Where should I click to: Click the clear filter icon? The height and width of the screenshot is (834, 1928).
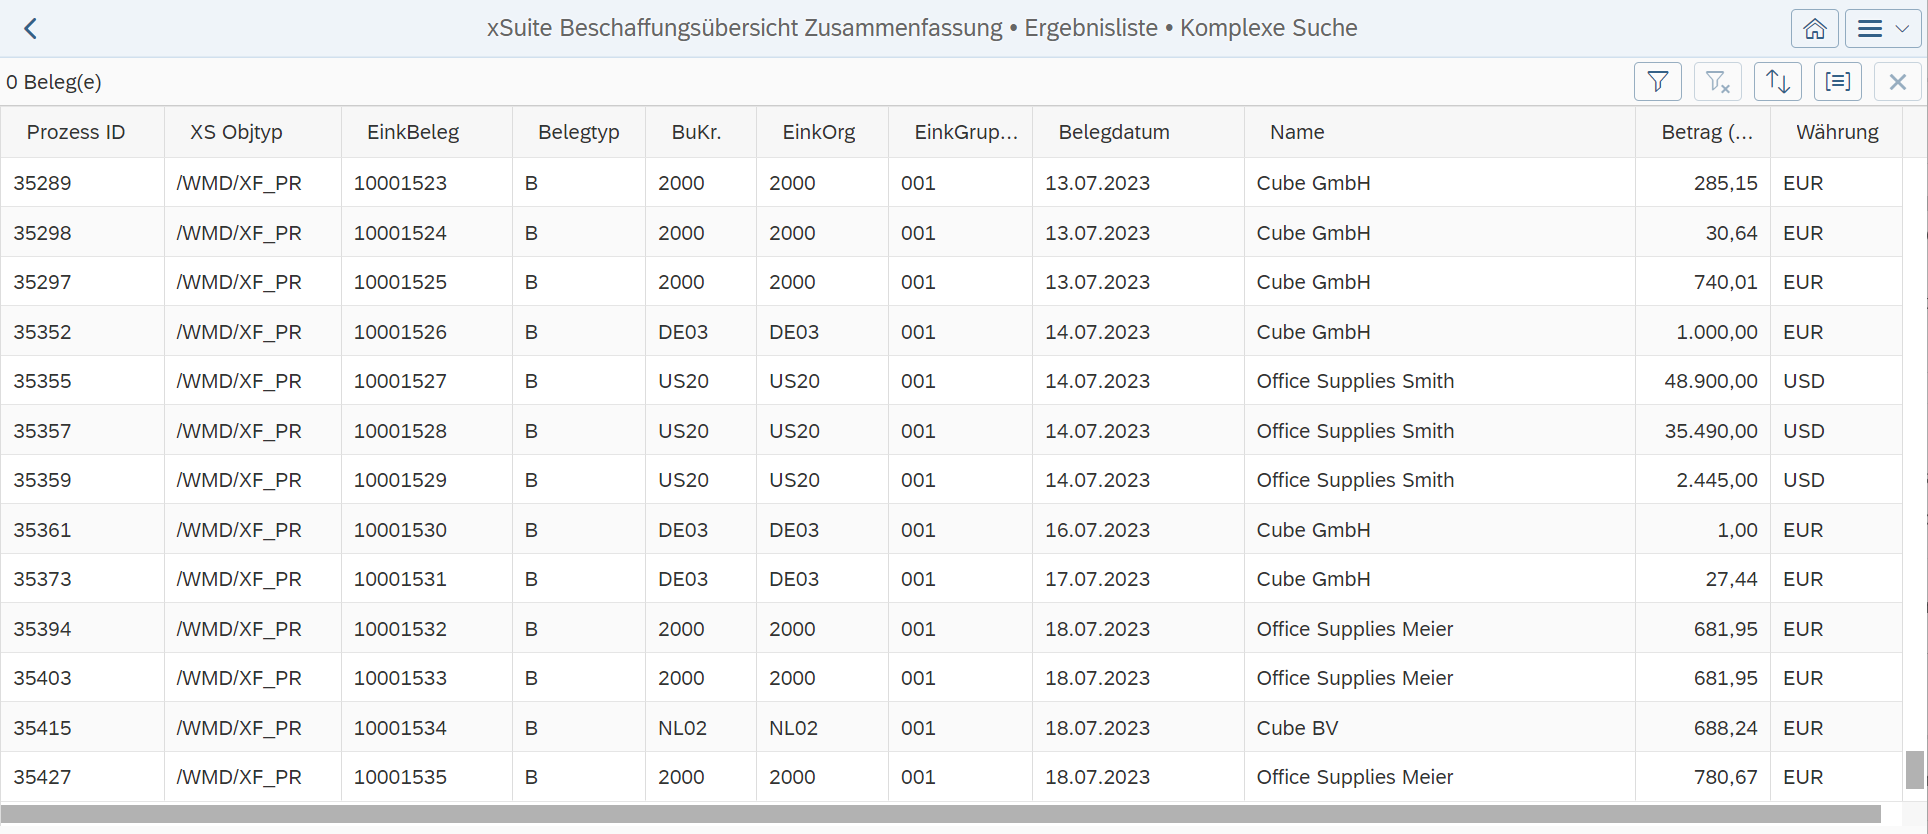point(1717,81)
